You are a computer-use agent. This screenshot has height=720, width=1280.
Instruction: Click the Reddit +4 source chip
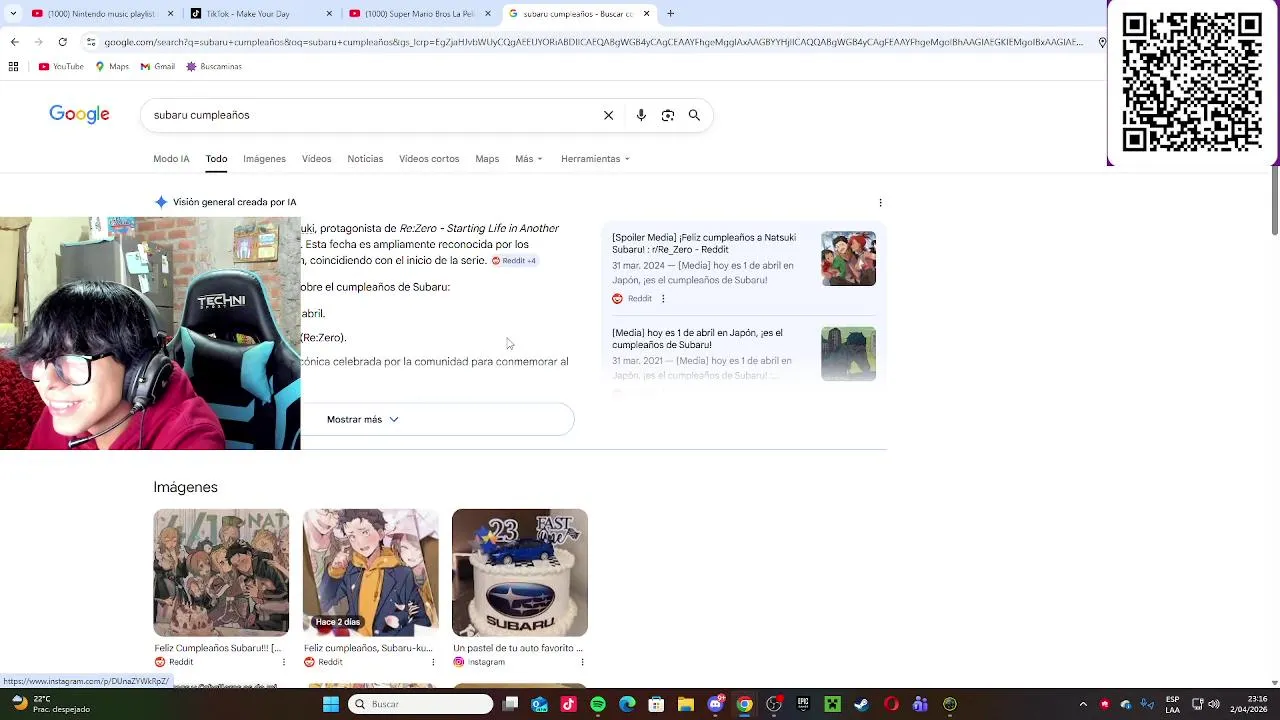pos(514,261)
